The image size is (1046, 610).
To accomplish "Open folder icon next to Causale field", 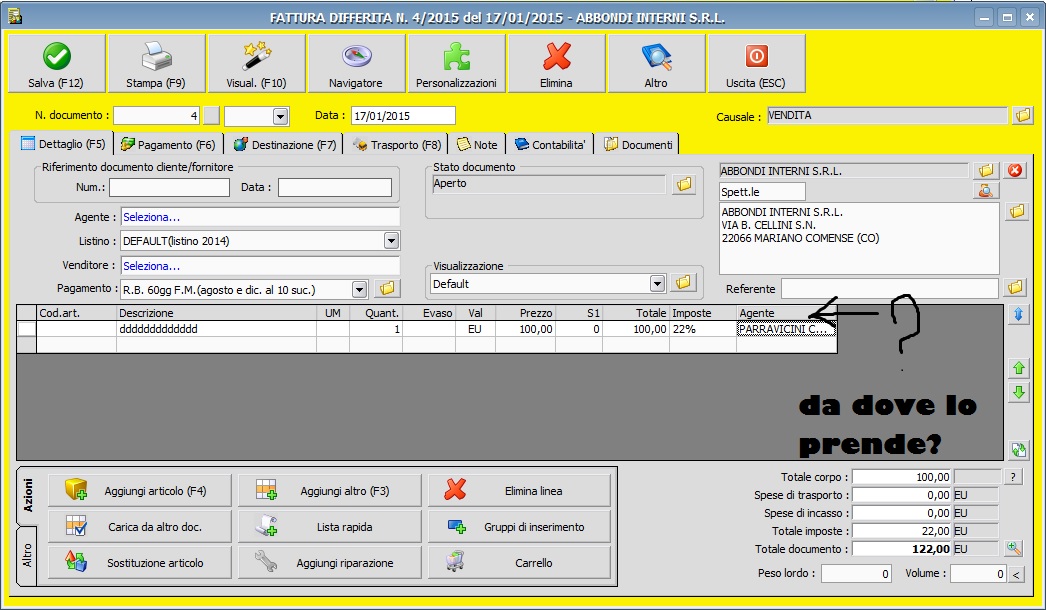I will pyautogui.click(x=1023, y=115).
